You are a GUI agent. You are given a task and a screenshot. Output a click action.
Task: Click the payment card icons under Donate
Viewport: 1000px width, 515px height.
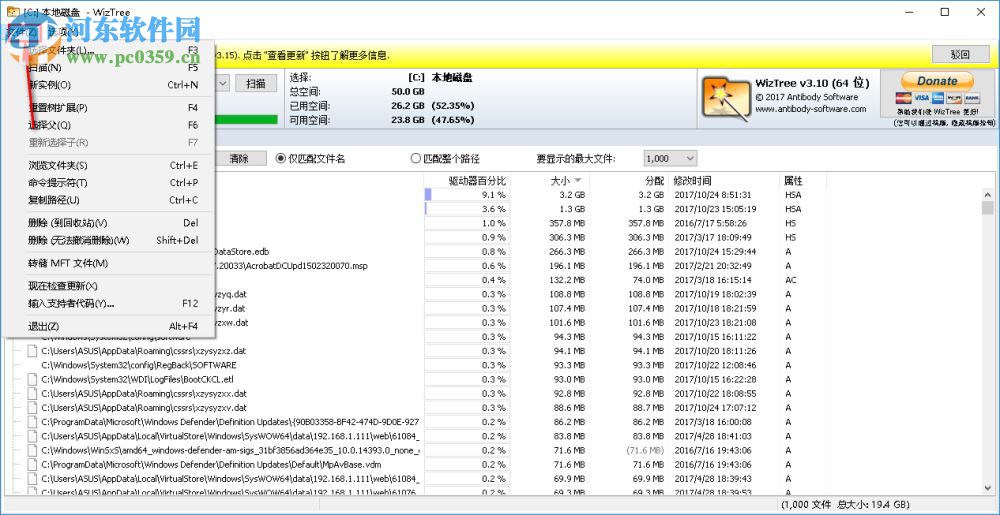pyautogui.click(x=937, y=98)
